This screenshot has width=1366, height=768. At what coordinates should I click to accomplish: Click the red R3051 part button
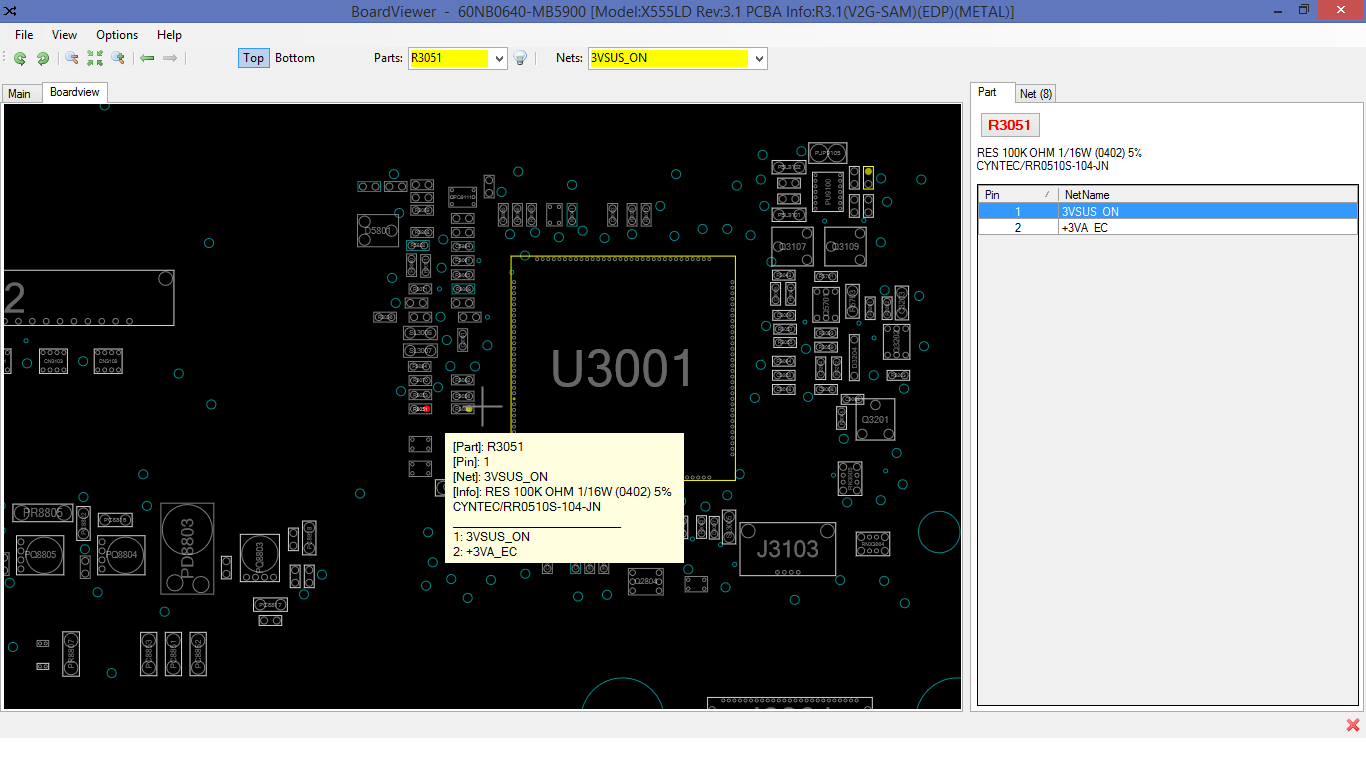(x=1010, y=125)
